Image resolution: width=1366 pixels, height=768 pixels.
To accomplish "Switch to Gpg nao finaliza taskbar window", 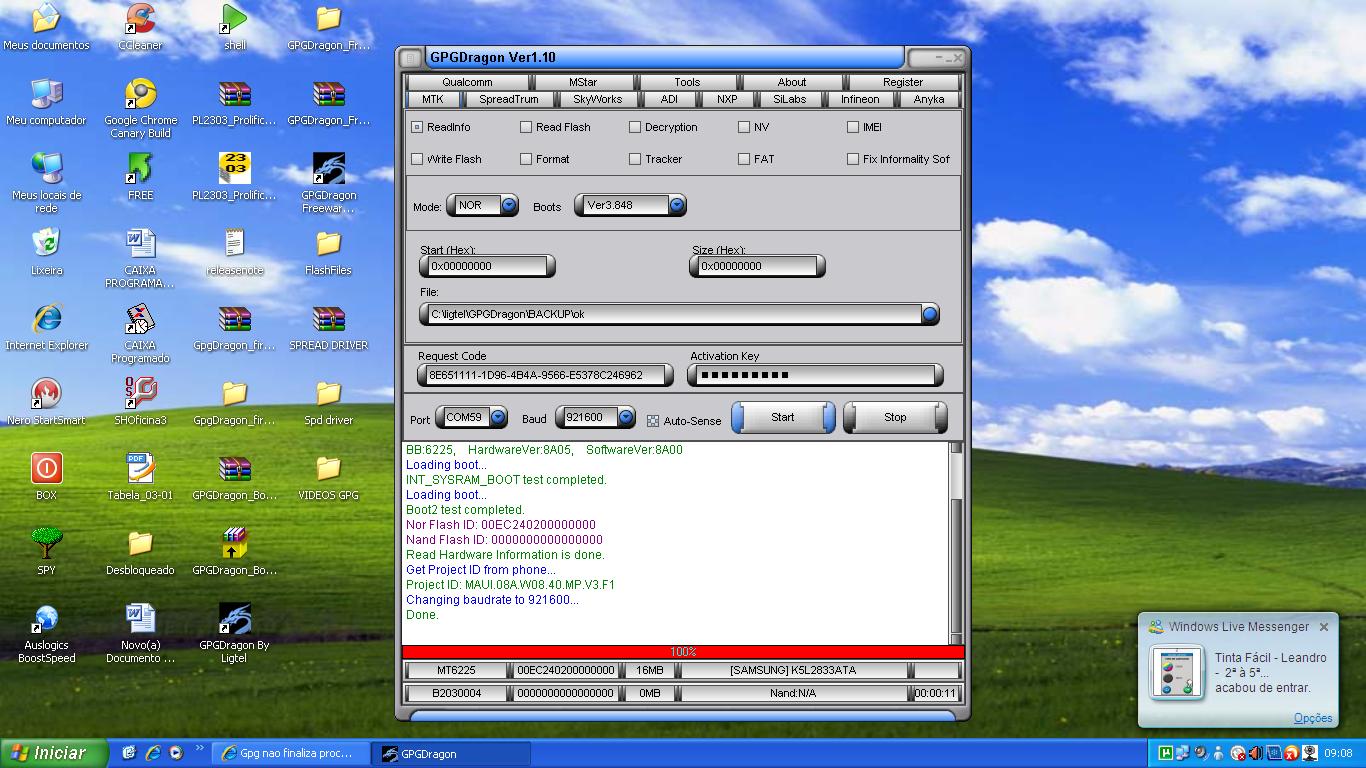I will (290, 753).
